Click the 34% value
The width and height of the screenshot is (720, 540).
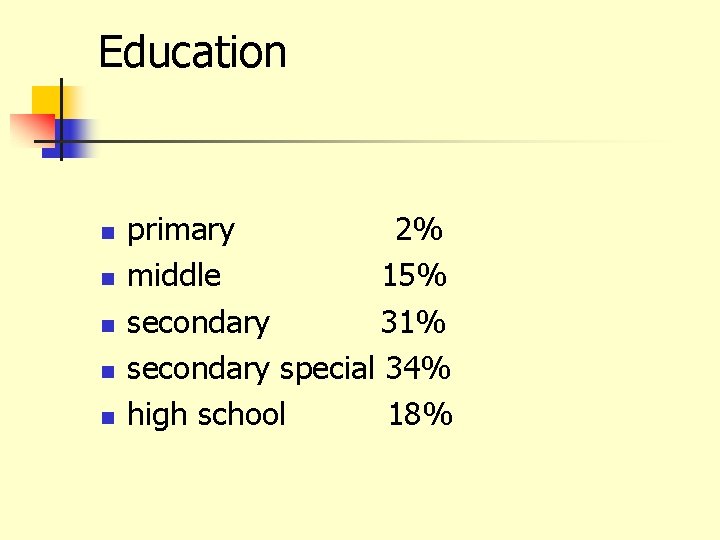pos(418,369)
